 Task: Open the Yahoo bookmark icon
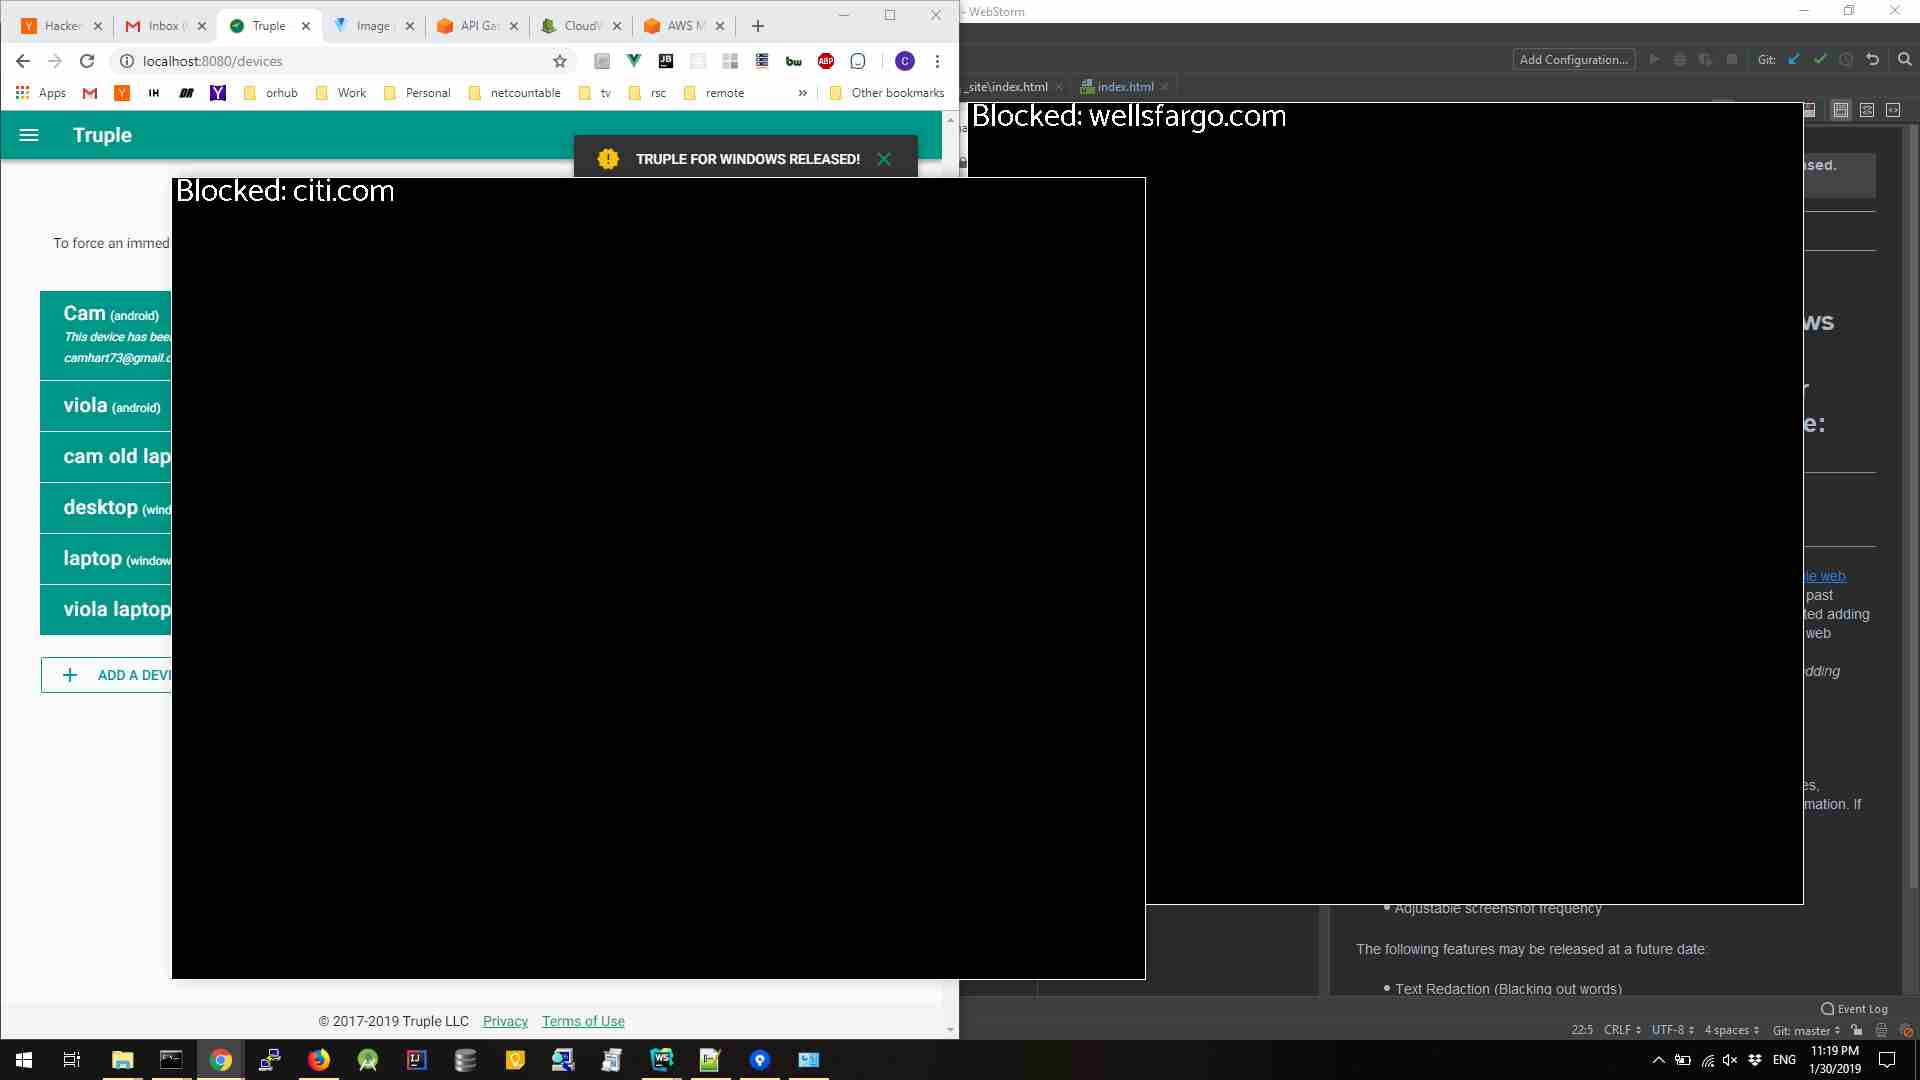[218, 93]
